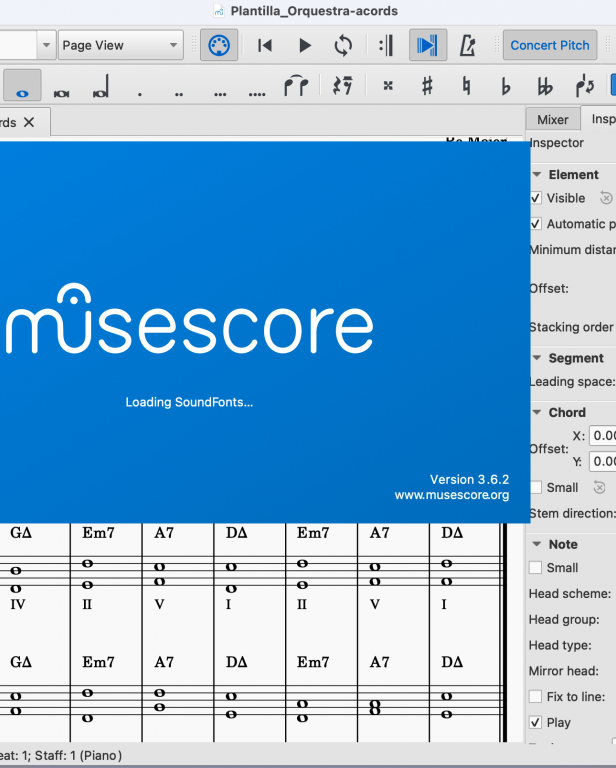This screenshot has height=768, width=616.
Task: Collapse the Segment section
Action: point(537,358)
